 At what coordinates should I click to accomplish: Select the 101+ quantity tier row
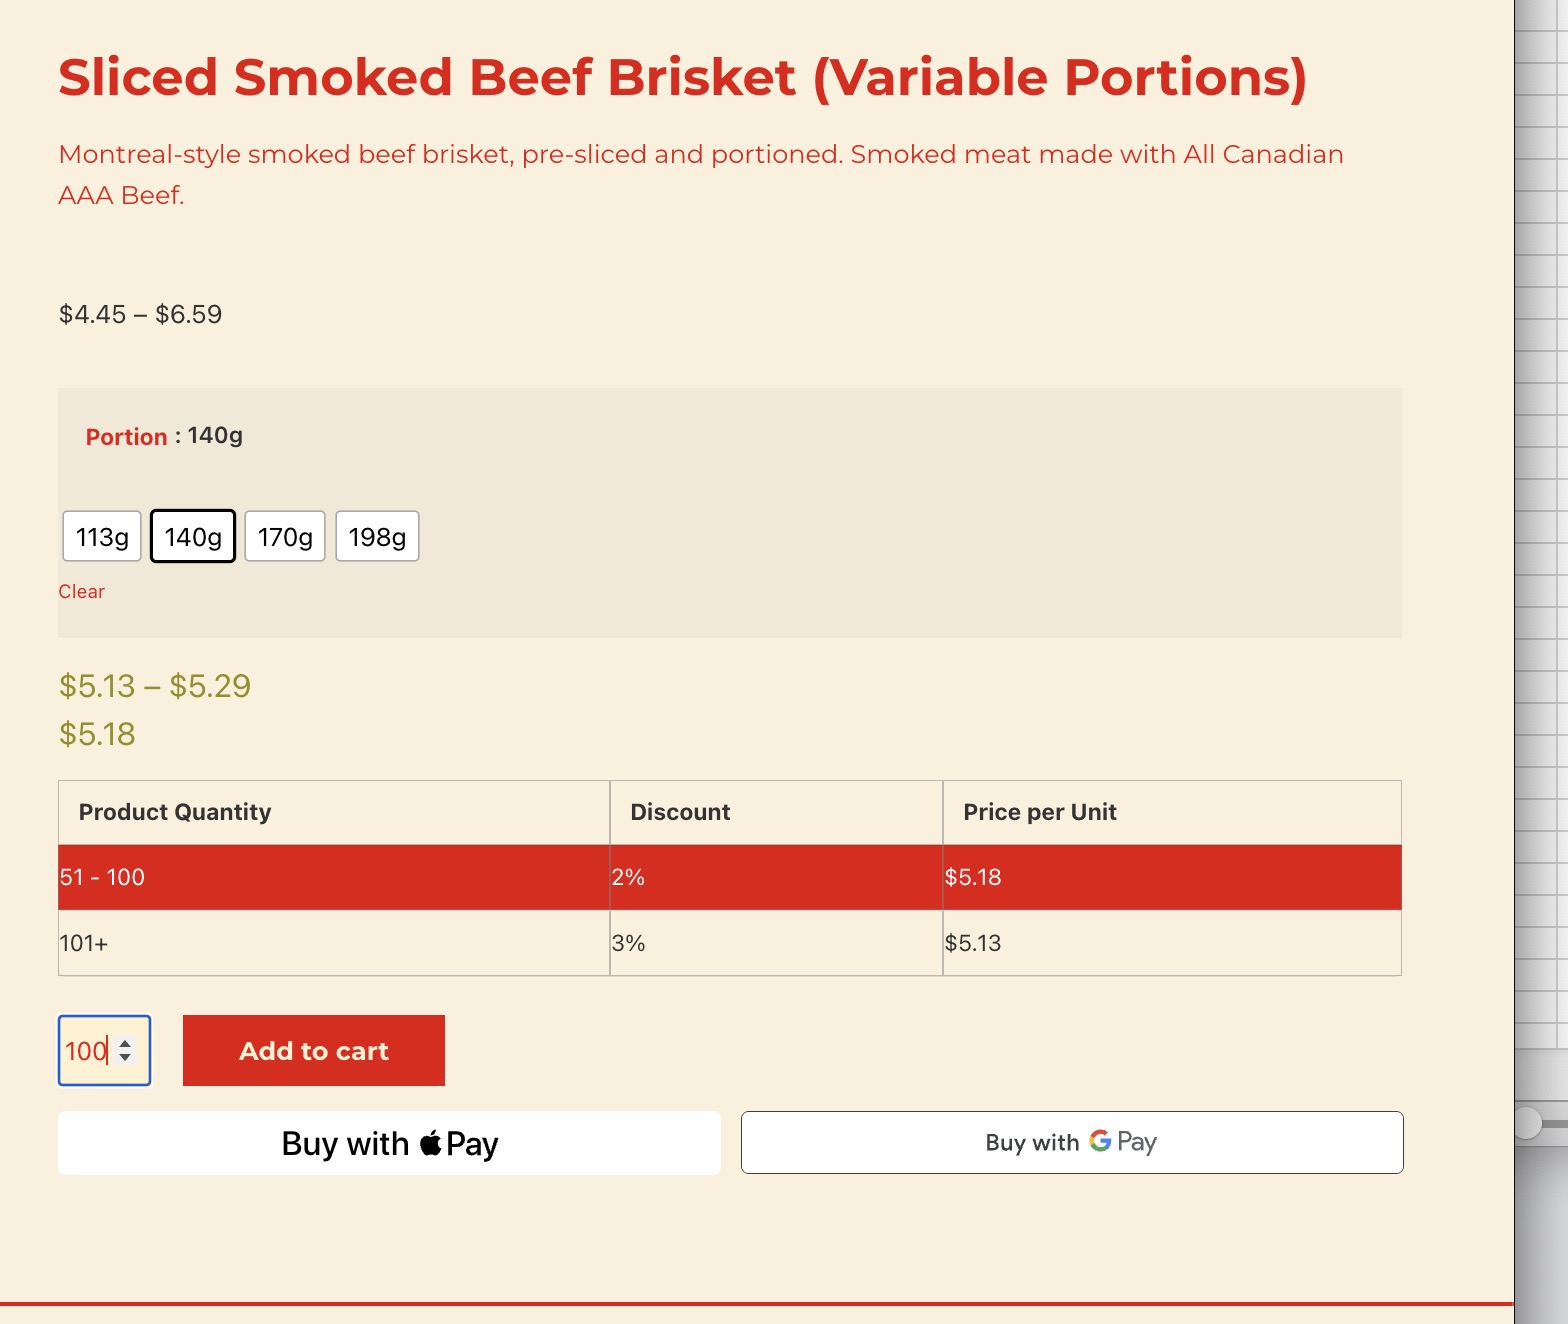click(730, 943)
